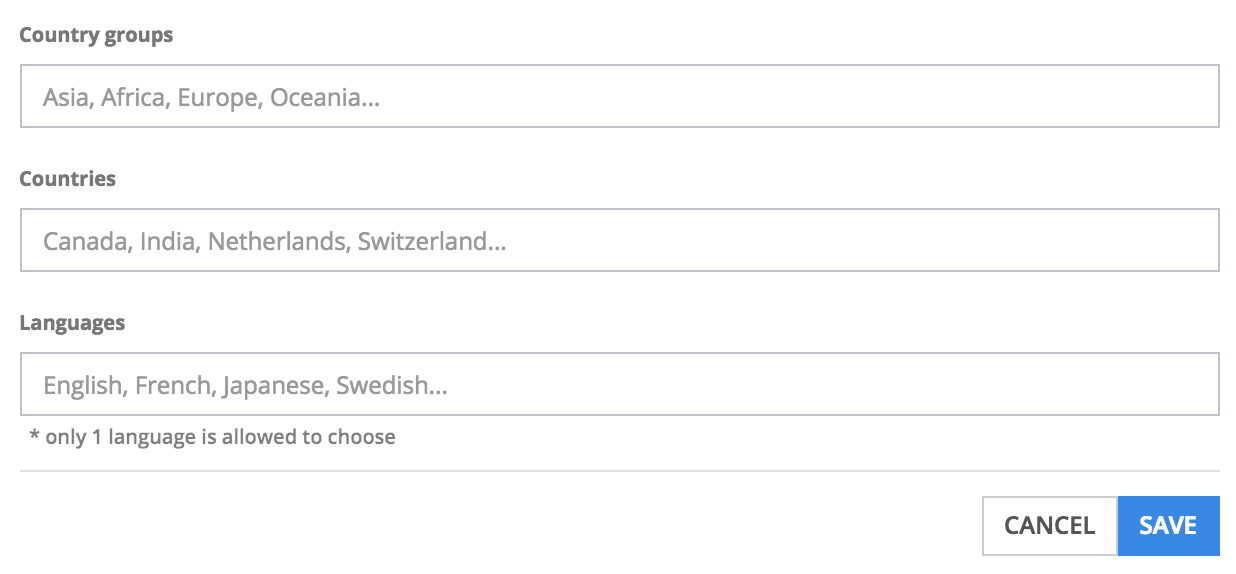
Task: Select the Countries label text
Action: click(68, 179)
